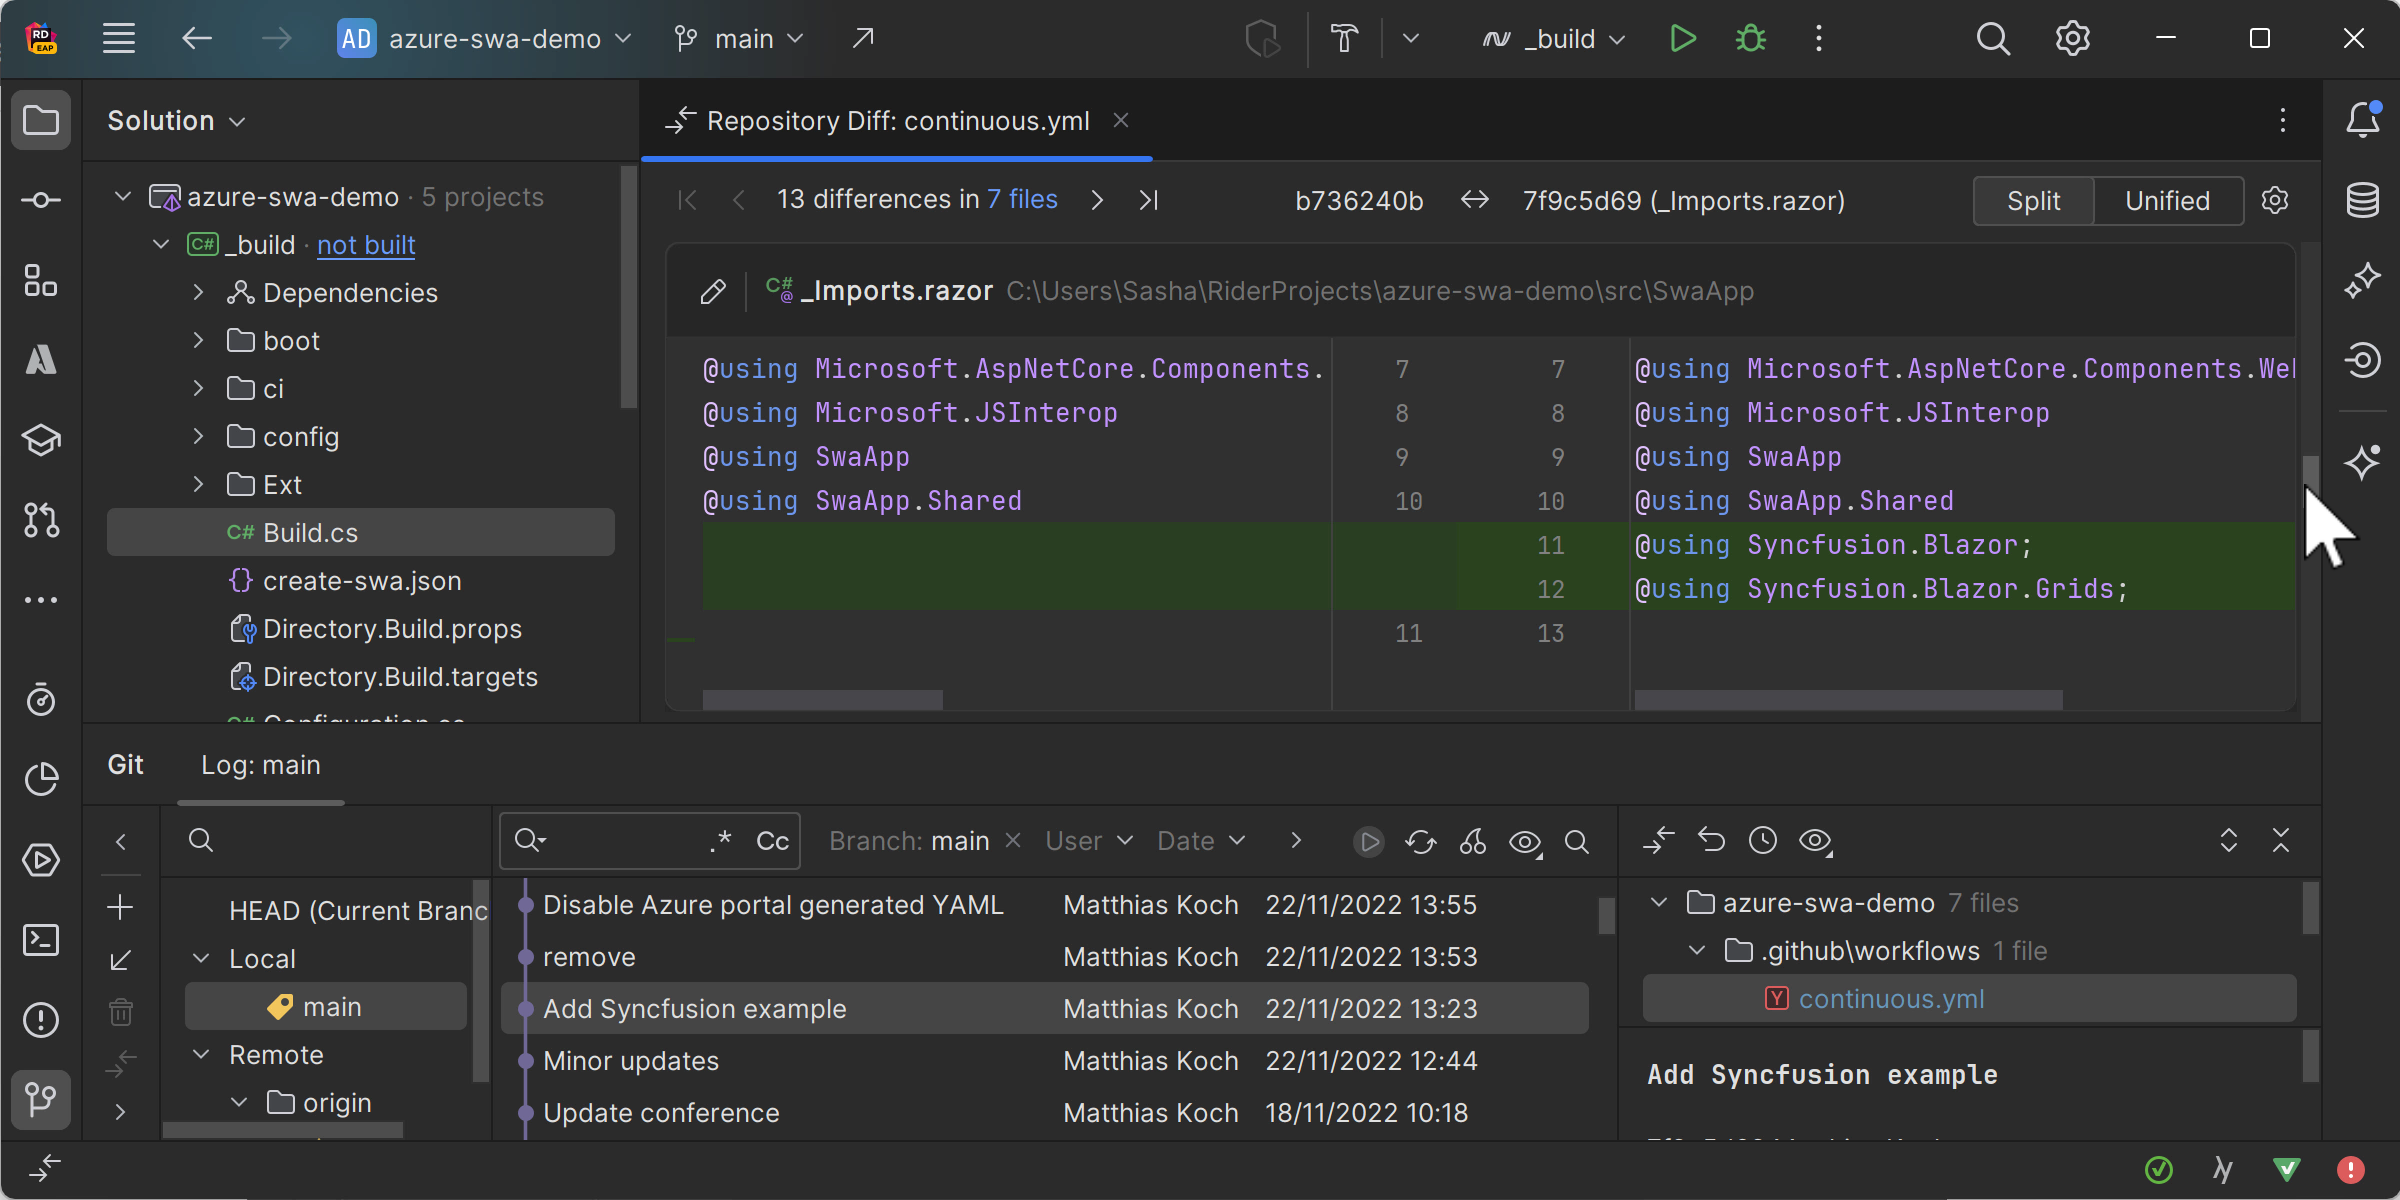Open the Commit tool window
Image resolution: width=2400 pixels, height=1200 pixels.
(x=41, y=200)
